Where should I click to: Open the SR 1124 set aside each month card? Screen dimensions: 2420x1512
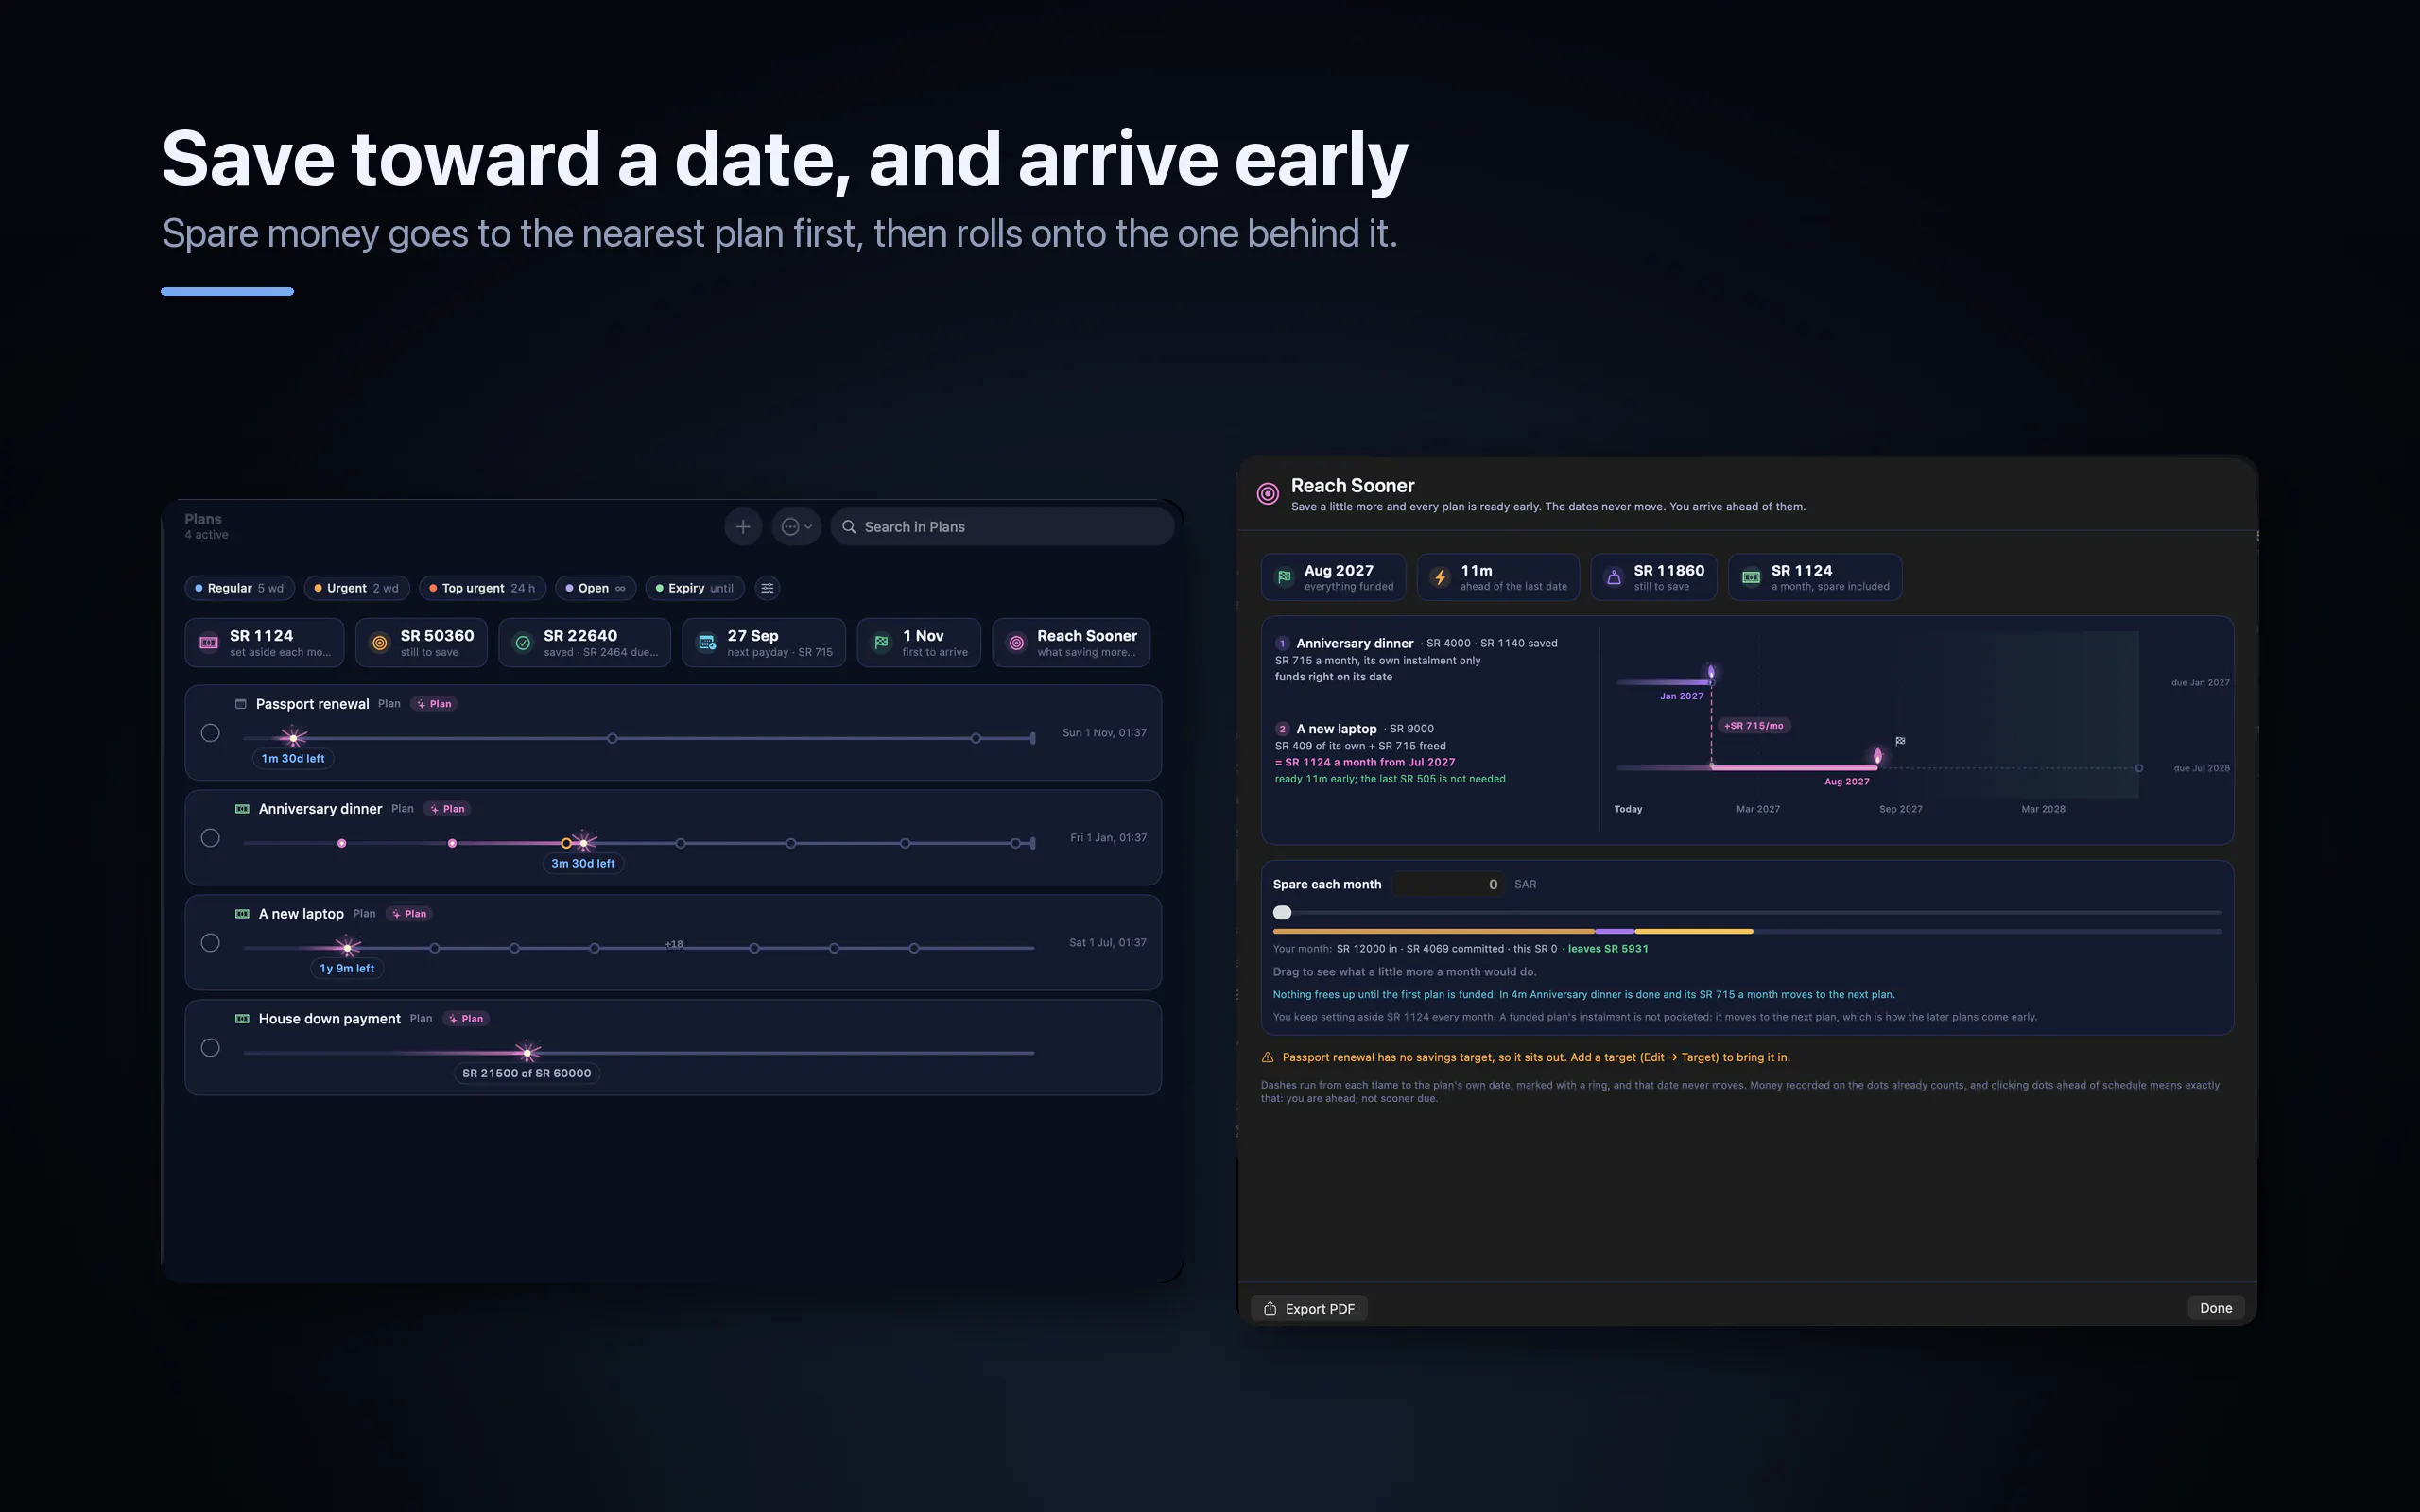[265, 642]
